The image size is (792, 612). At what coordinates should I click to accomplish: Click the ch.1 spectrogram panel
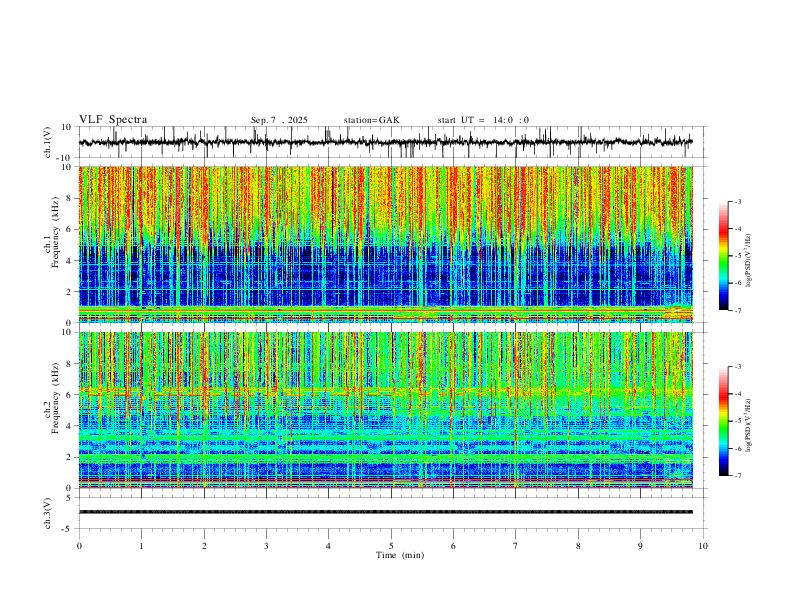(x=385, y=244)
